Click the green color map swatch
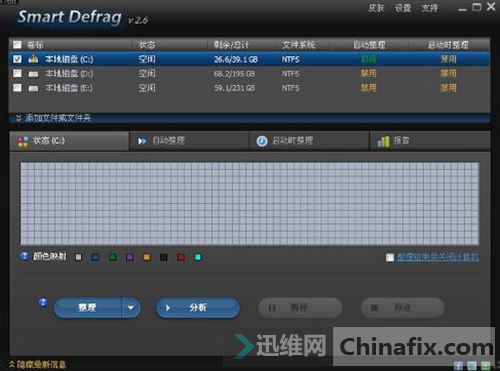 113,257
